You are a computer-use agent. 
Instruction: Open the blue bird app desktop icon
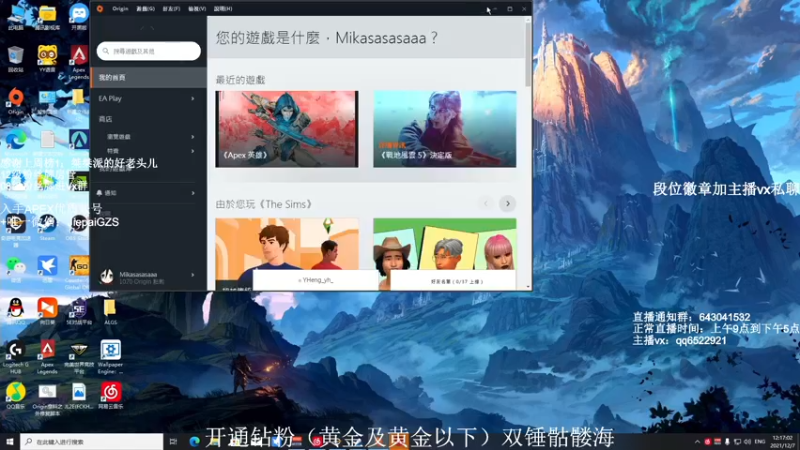click(47, 268)
